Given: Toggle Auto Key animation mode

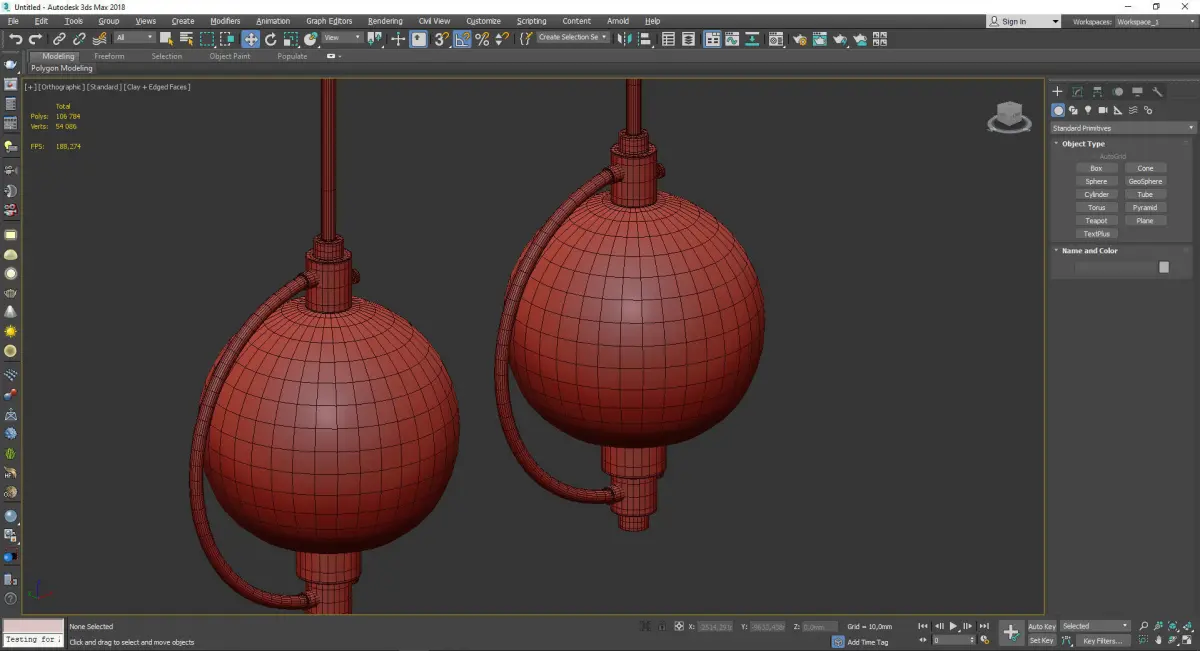Looking at the screenshot, I should point(1041,626).
